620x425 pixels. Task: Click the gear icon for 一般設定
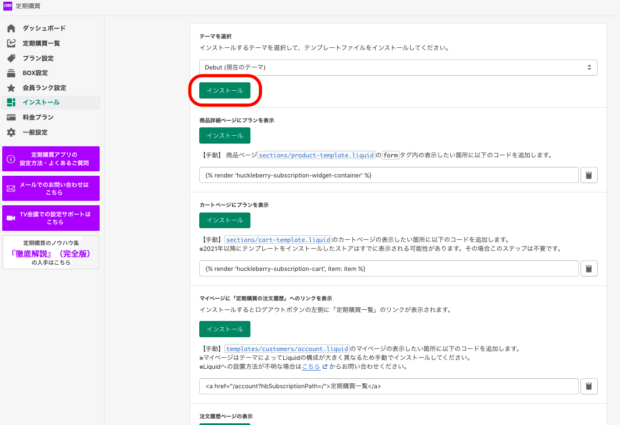pyautogui.click(x=11, y=132)
